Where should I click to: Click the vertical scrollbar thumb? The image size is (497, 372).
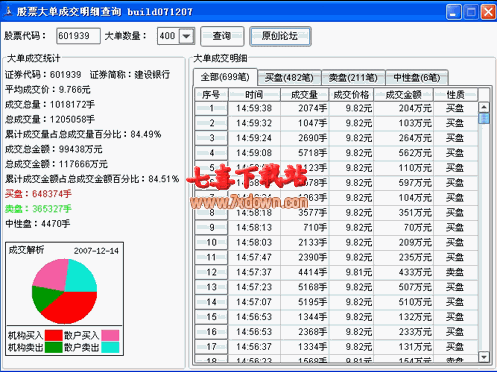484,118
